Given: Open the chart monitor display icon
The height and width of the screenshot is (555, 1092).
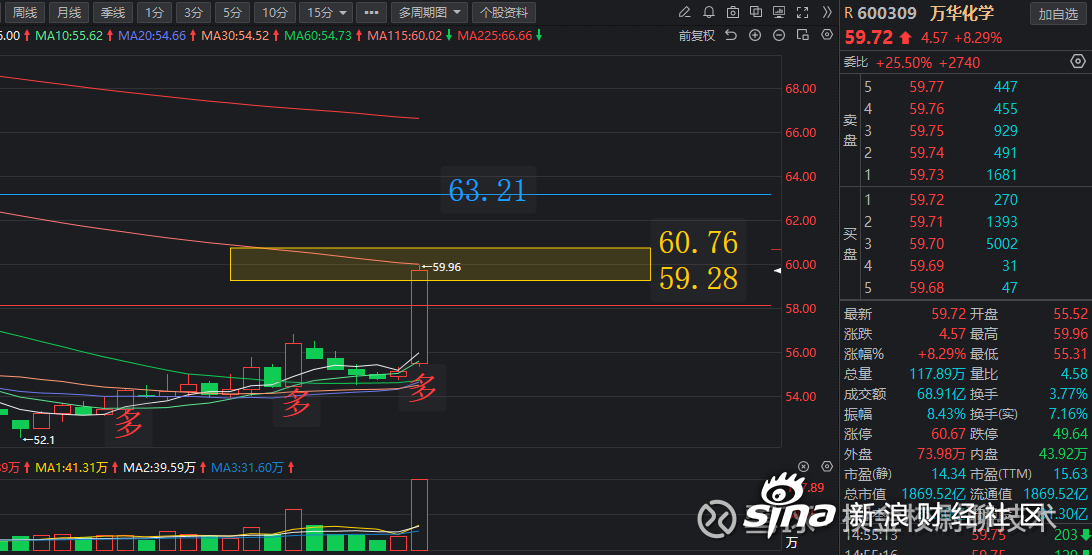Looking at the screenshot, I should point(779,13).
